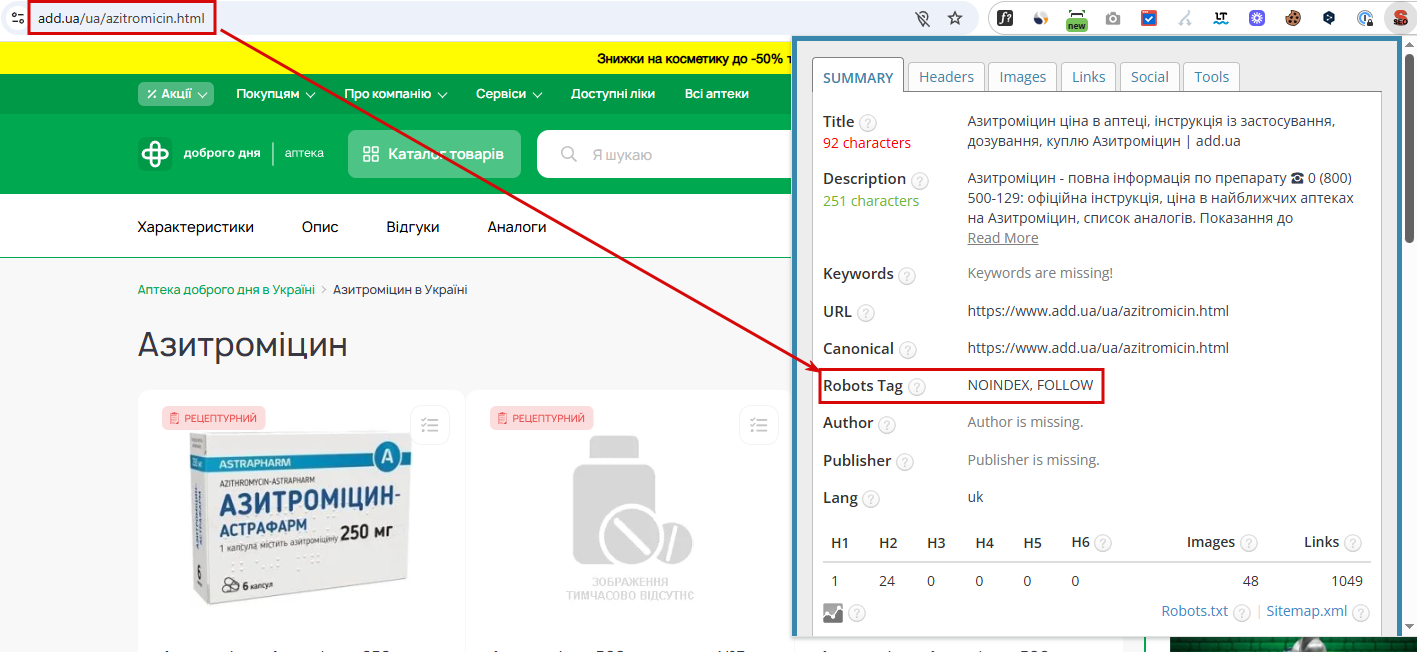1417x652 pixels.
Task: Expand the Сервіси dropdown menu
Action: 509,94
